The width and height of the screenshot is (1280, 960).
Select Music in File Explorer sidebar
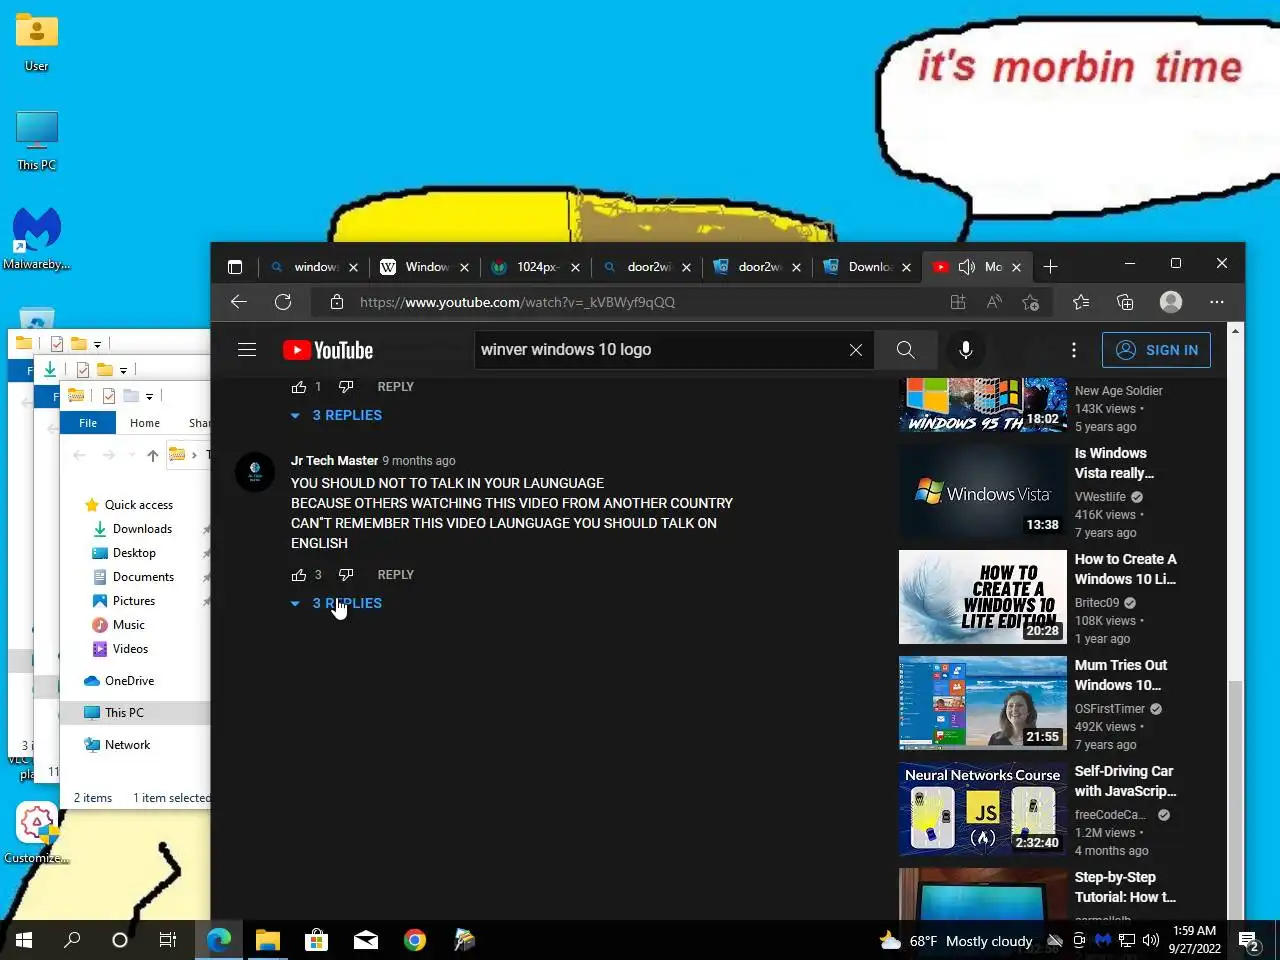coord(128,625)
